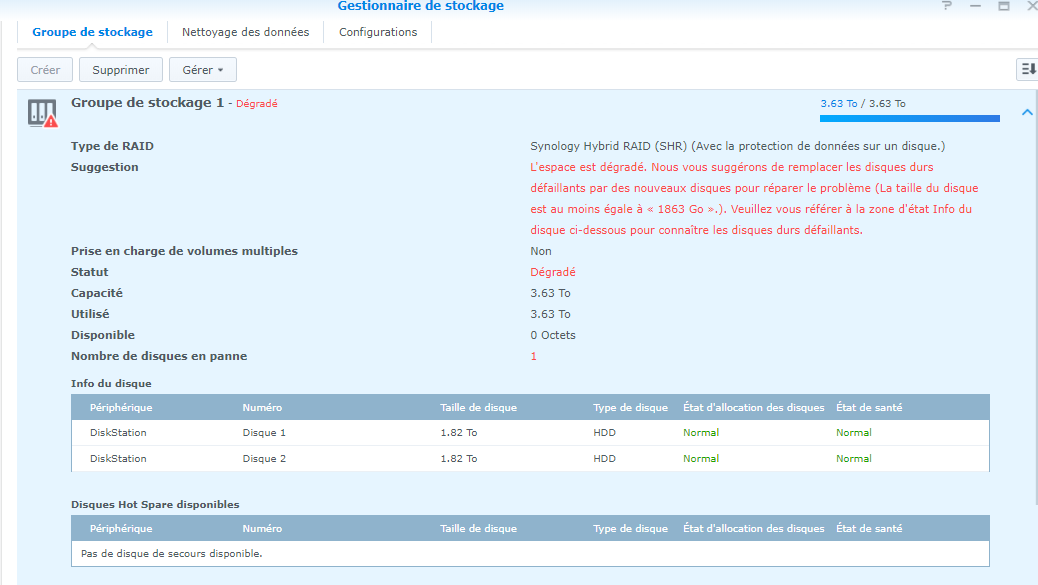Collapse the Groupe de stockage 1 panel
1038x585 pixels.
point(1027,113)
